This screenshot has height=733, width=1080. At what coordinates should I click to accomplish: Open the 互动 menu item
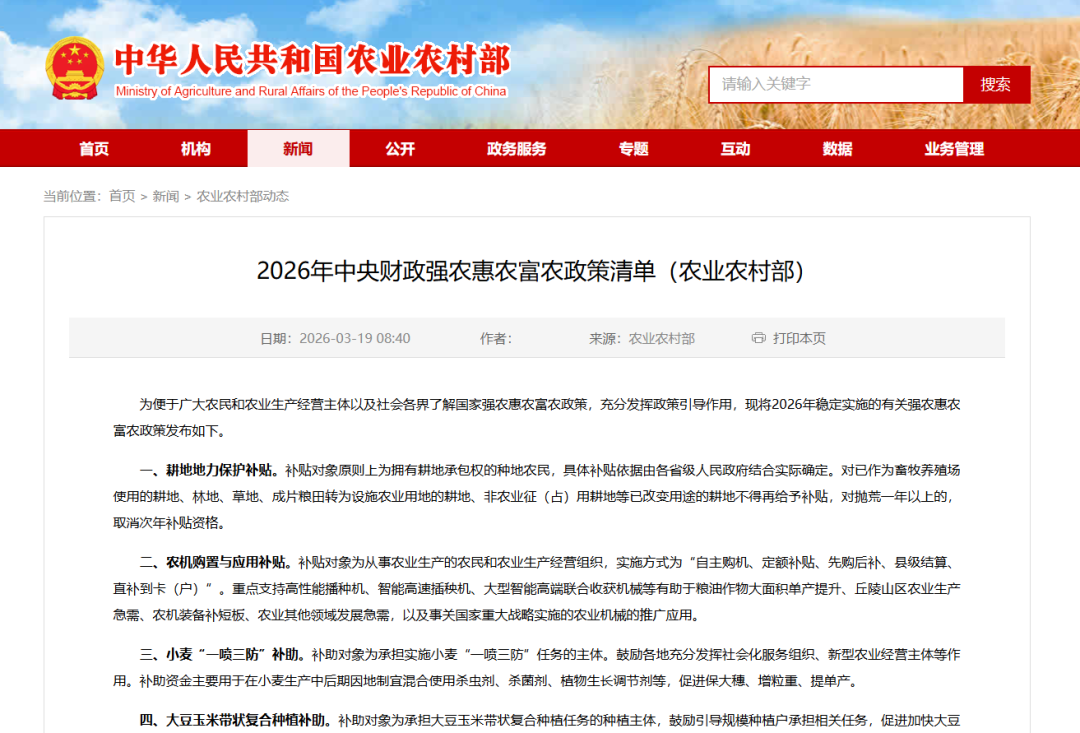point(735,149)
